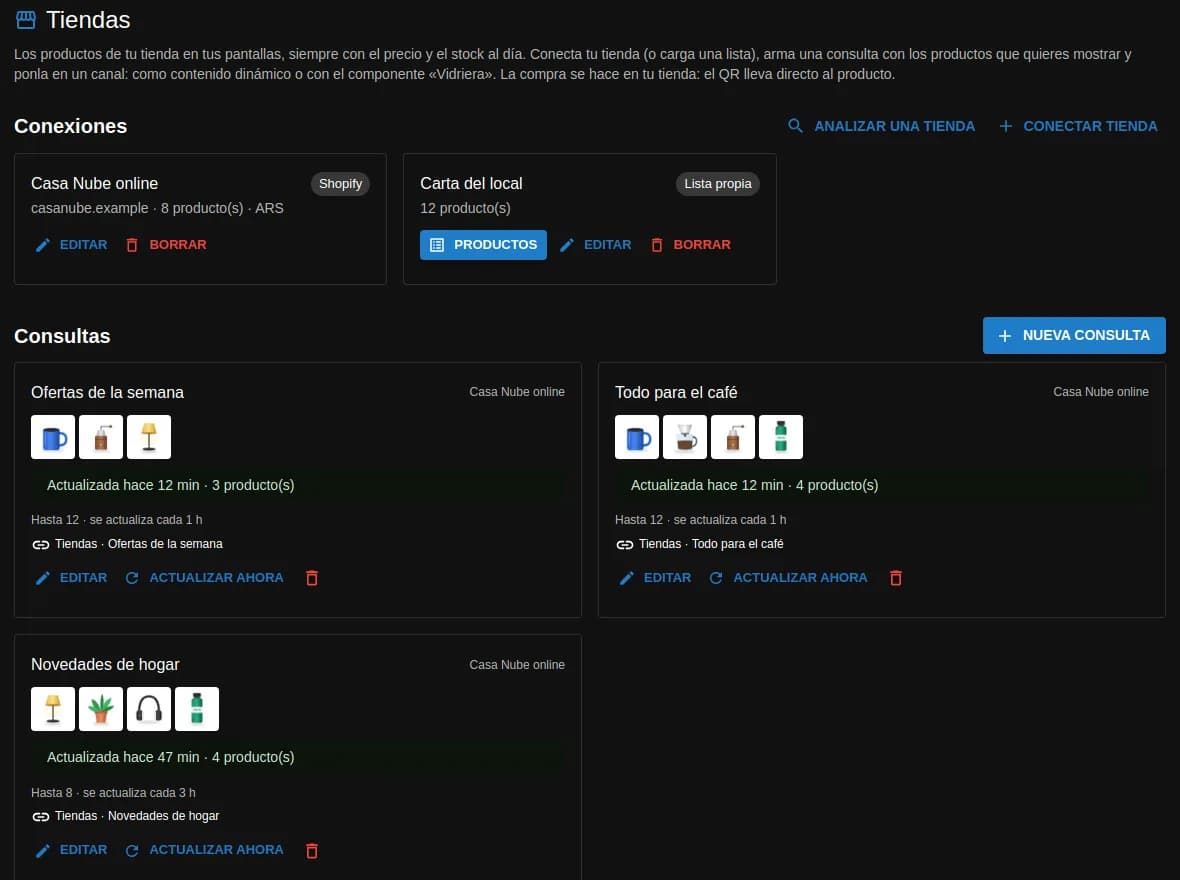Image resolution: width=1180 pixels, height=880 pixels.
Task: Click the trash icon on Casa Nube online card
Action: pyautogui.click(x=132, y=245)
